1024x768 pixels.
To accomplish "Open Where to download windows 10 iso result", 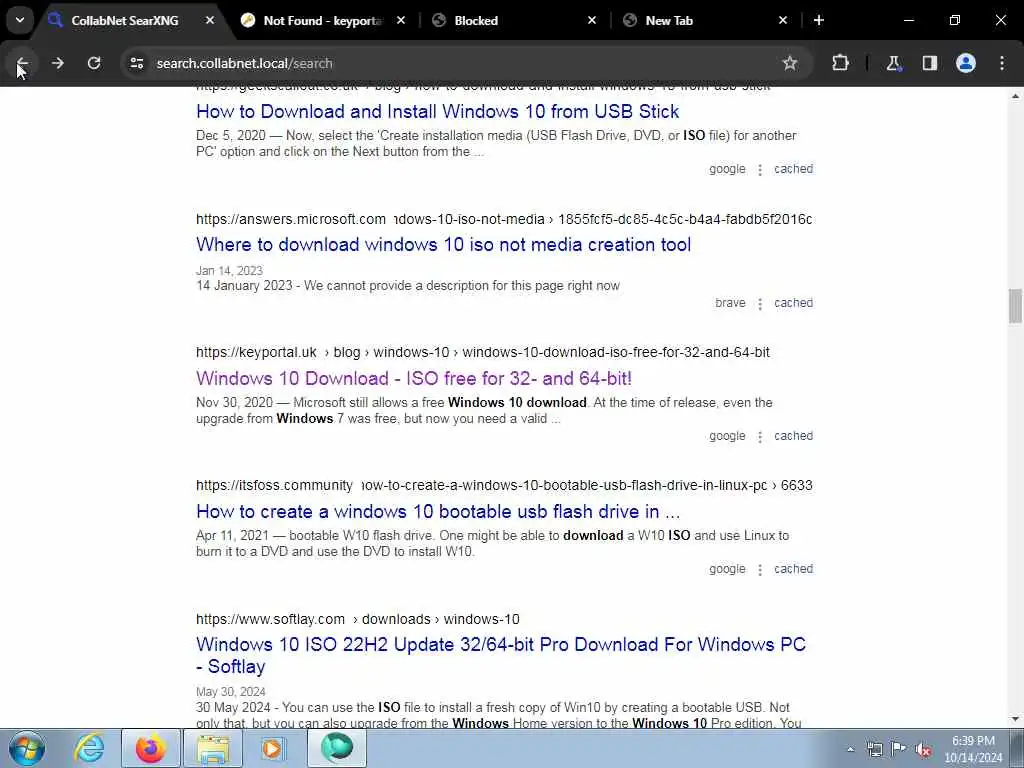I will (x=443, y=244).
